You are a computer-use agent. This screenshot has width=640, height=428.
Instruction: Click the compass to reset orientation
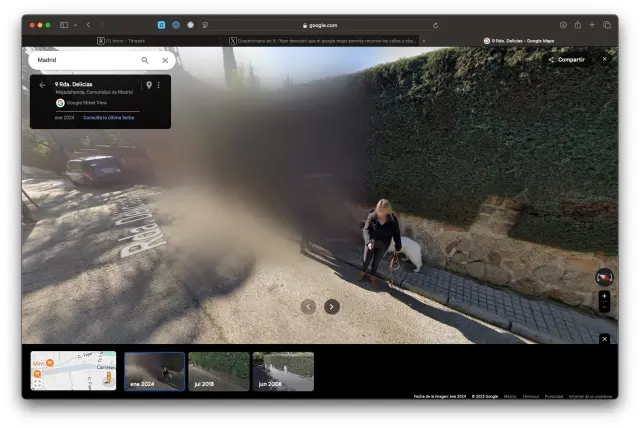click(x=604, y=277)
